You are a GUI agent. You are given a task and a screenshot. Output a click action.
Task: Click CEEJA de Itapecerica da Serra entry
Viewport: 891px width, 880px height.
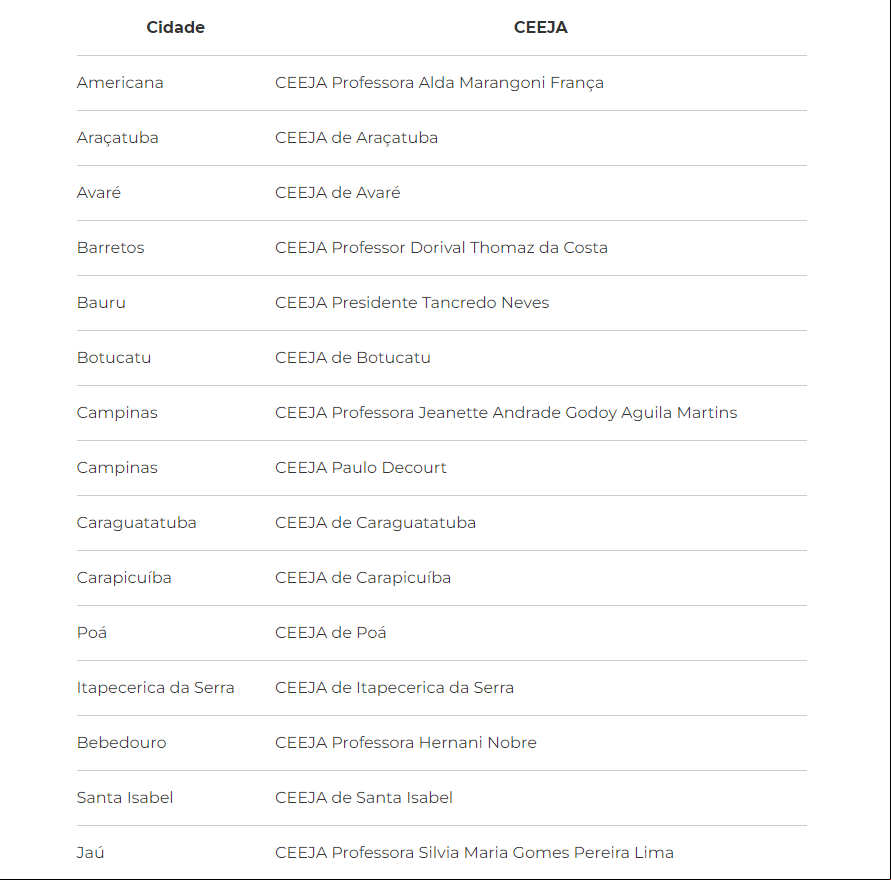click(x=394, y=688)
